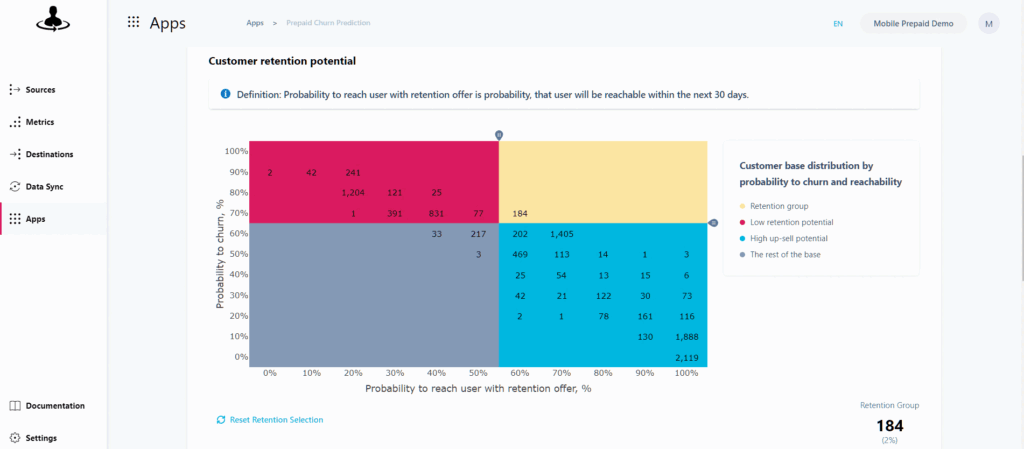The height and width of the screenshot is (449, 1024).
Task: Click the definition info icon
Action: point(225,94)
